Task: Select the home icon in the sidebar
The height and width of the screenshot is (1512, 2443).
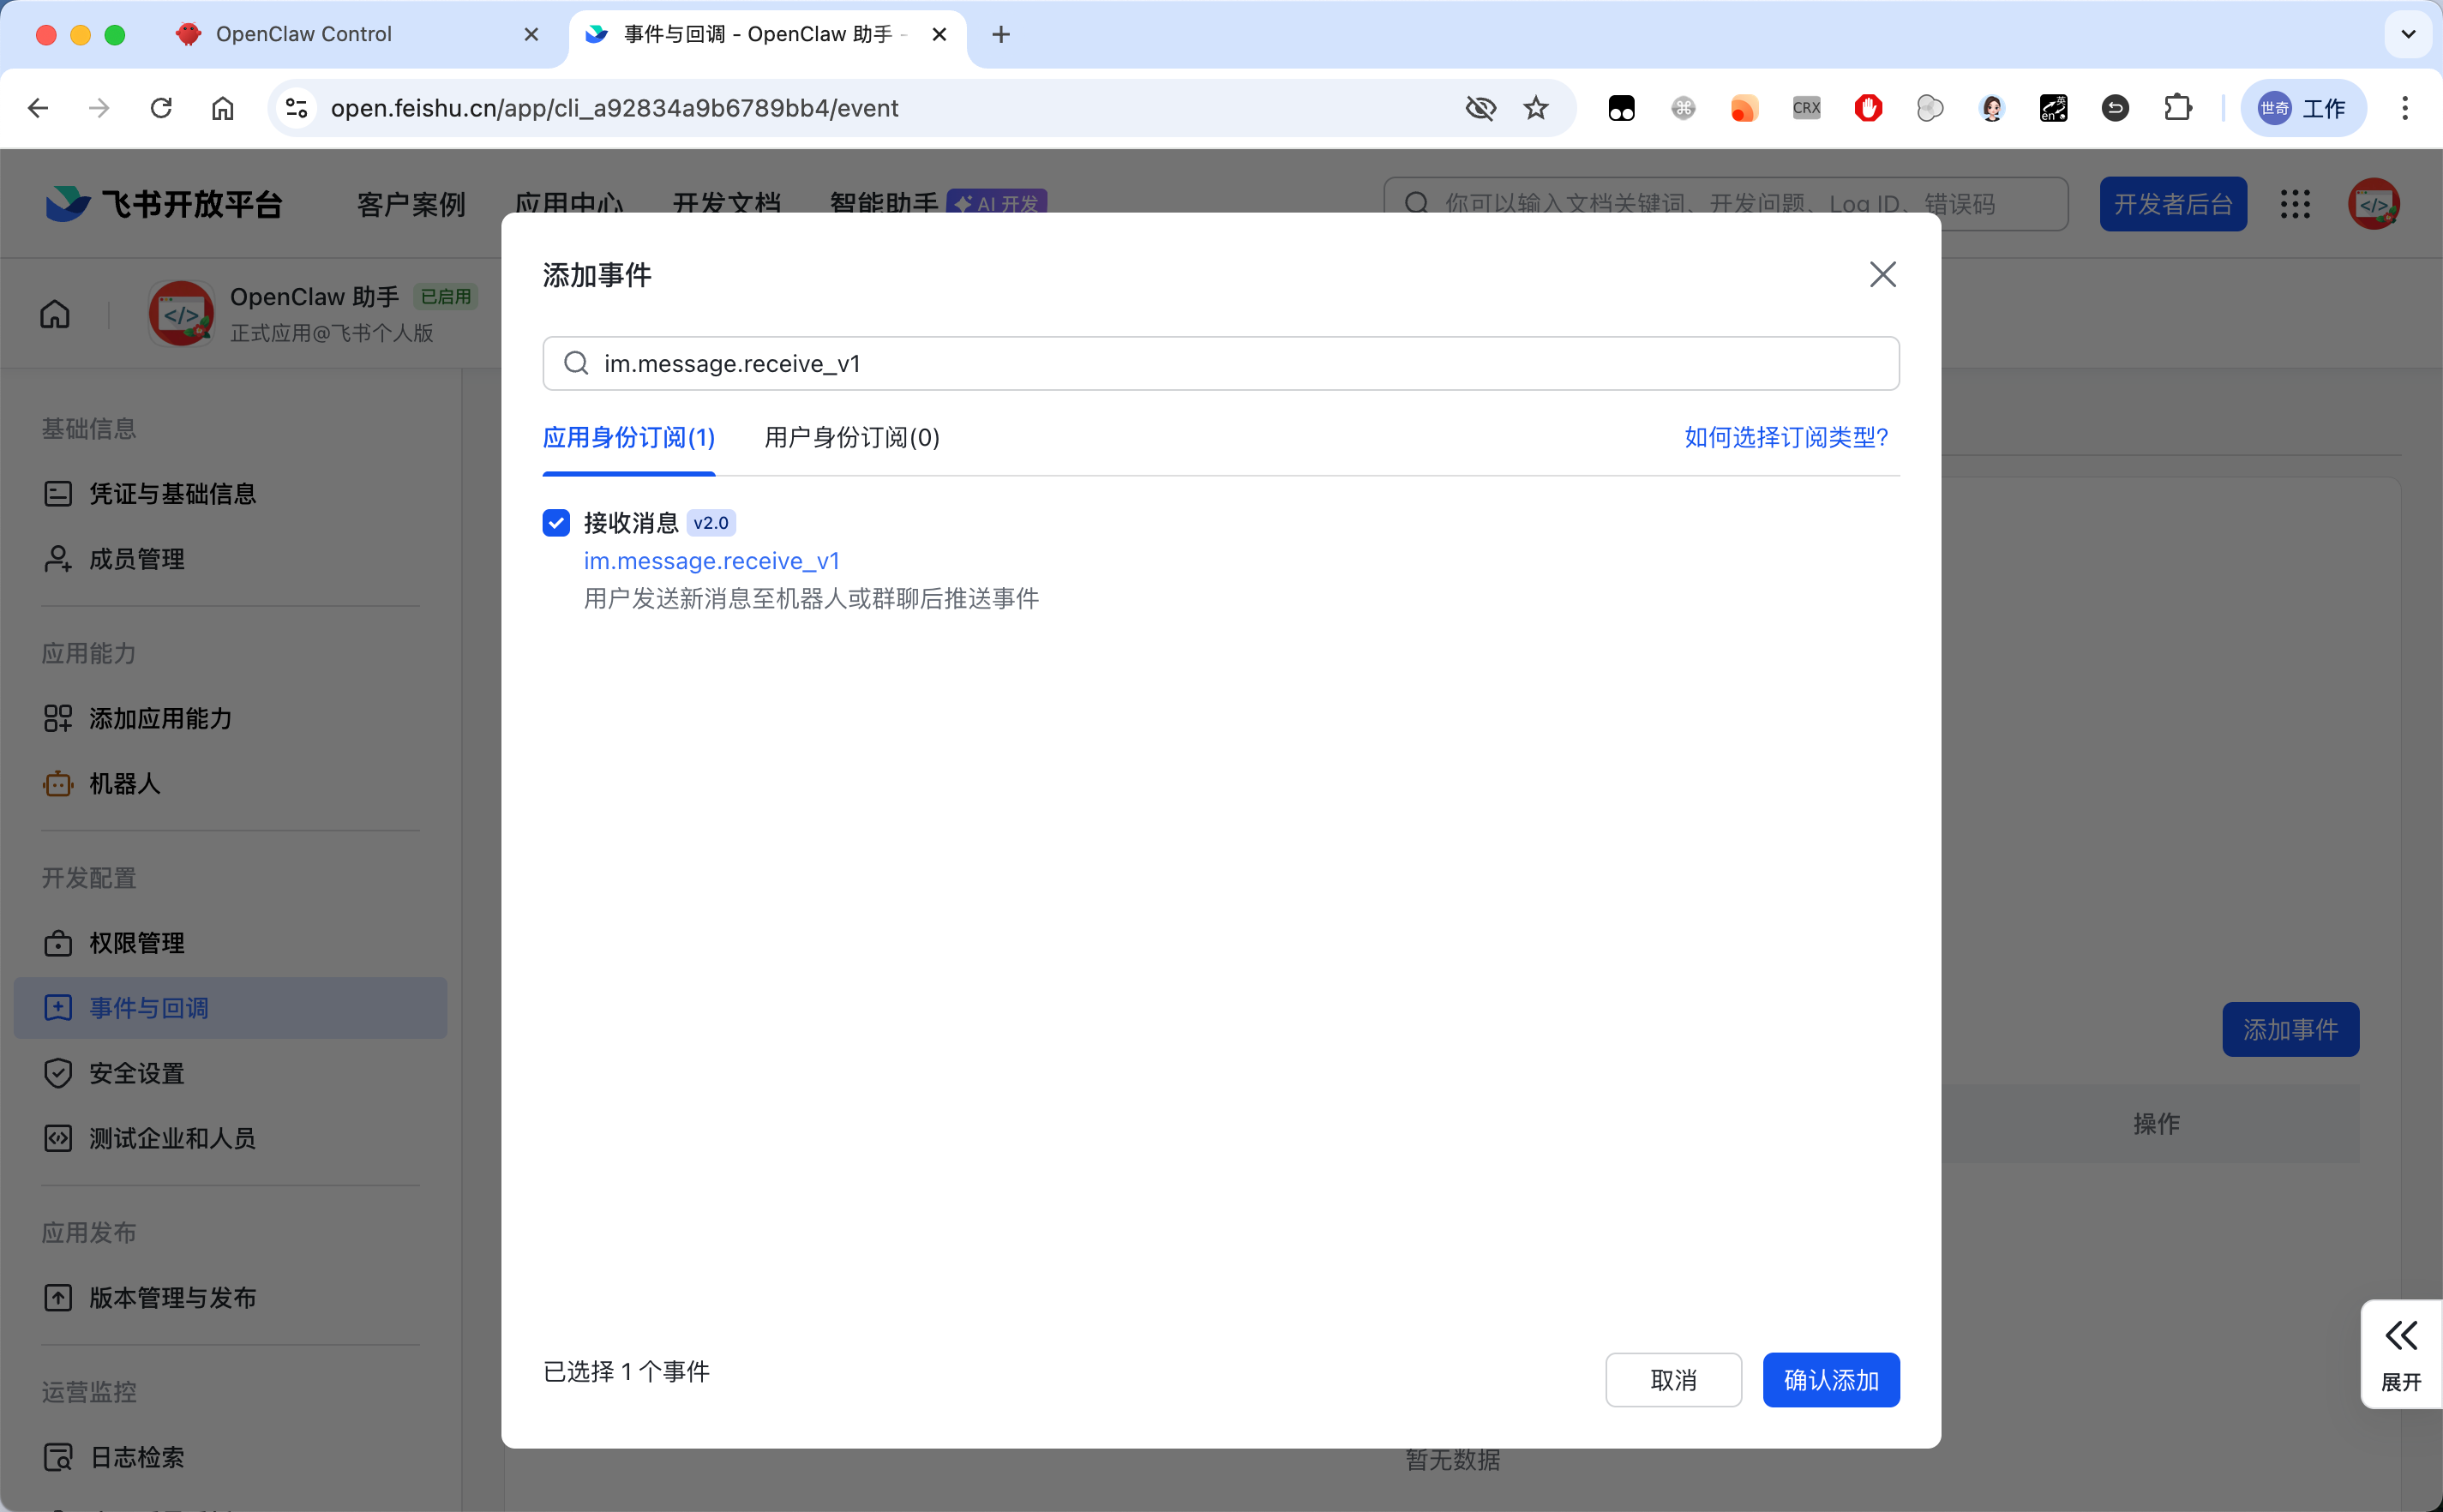Action: click(x=55, y=313)
